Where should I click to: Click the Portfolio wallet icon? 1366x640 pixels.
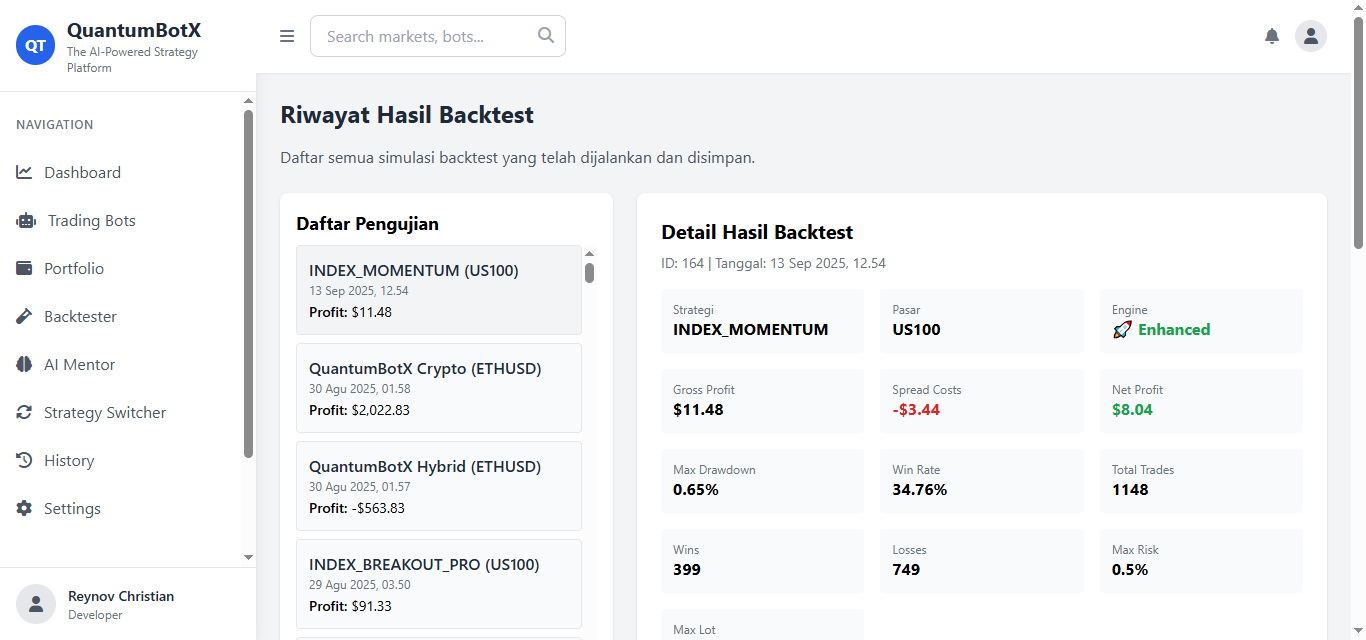25,268
